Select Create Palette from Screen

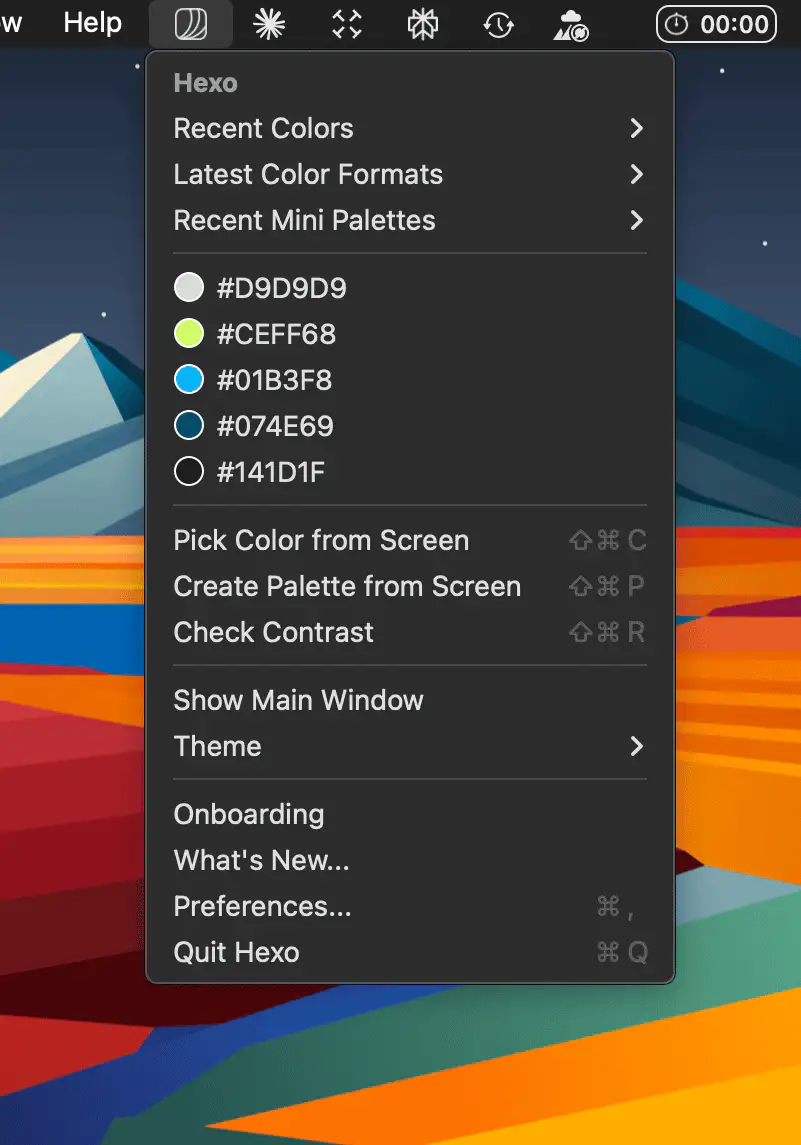pyautogui.click(x=347, y=586)
